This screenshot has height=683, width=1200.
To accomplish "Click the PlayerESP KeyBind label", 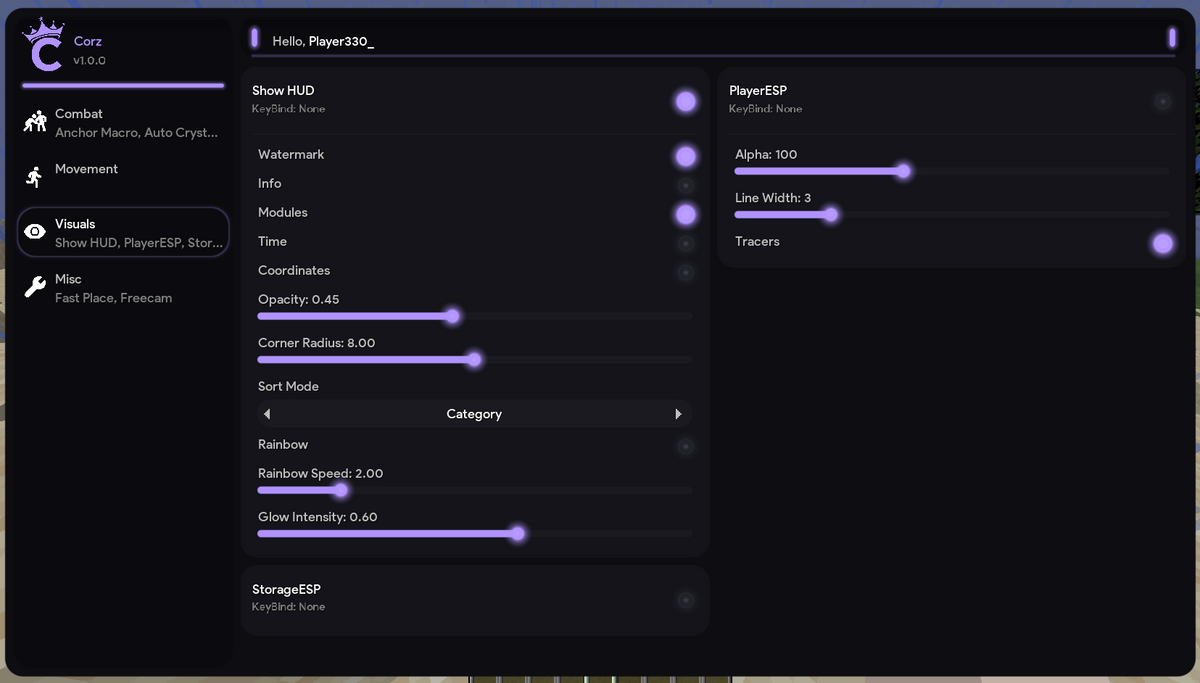I will pyautogui.click(x=765, y=109).
